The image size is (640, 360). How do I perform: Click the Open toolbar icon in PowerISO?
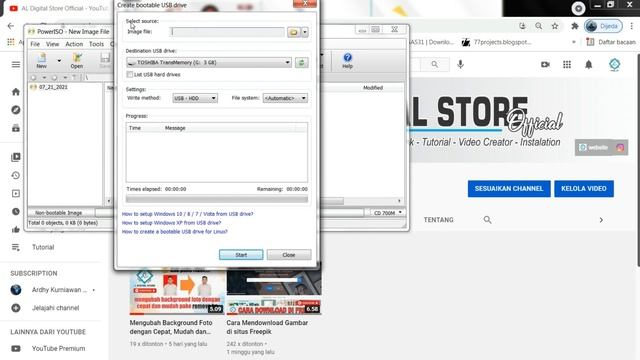[x=77, y=60]
